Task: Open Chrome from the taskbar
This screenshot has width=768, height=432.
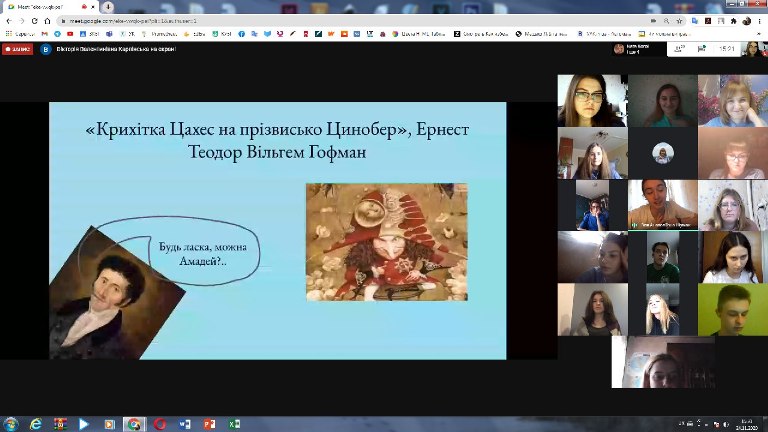Action: [134, 424]
